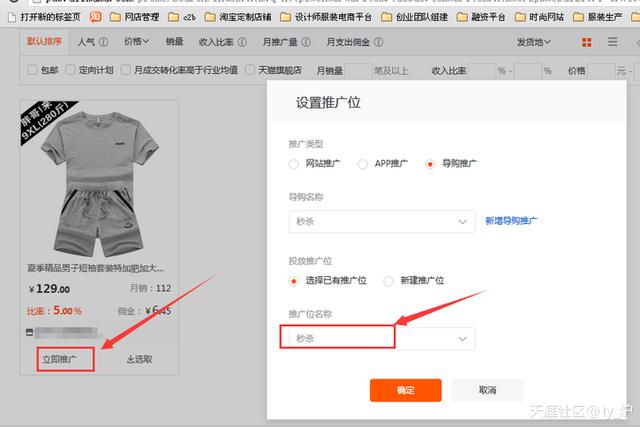640x427 pixels.
Task: Click info icon next to 月支出佣金
Action: (x=378, y=42)
